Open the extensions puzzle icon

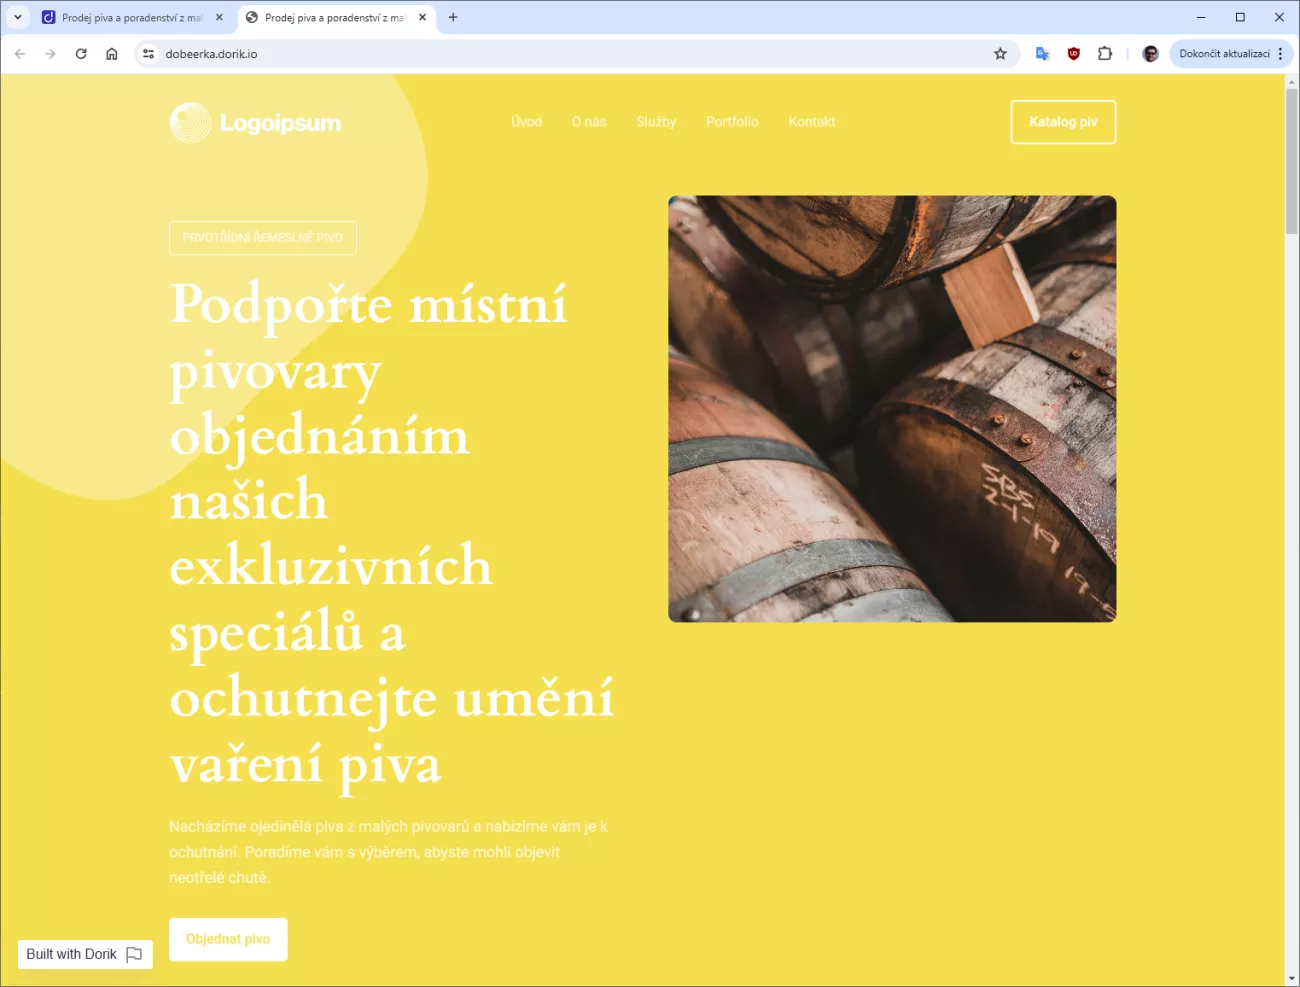1105,54
